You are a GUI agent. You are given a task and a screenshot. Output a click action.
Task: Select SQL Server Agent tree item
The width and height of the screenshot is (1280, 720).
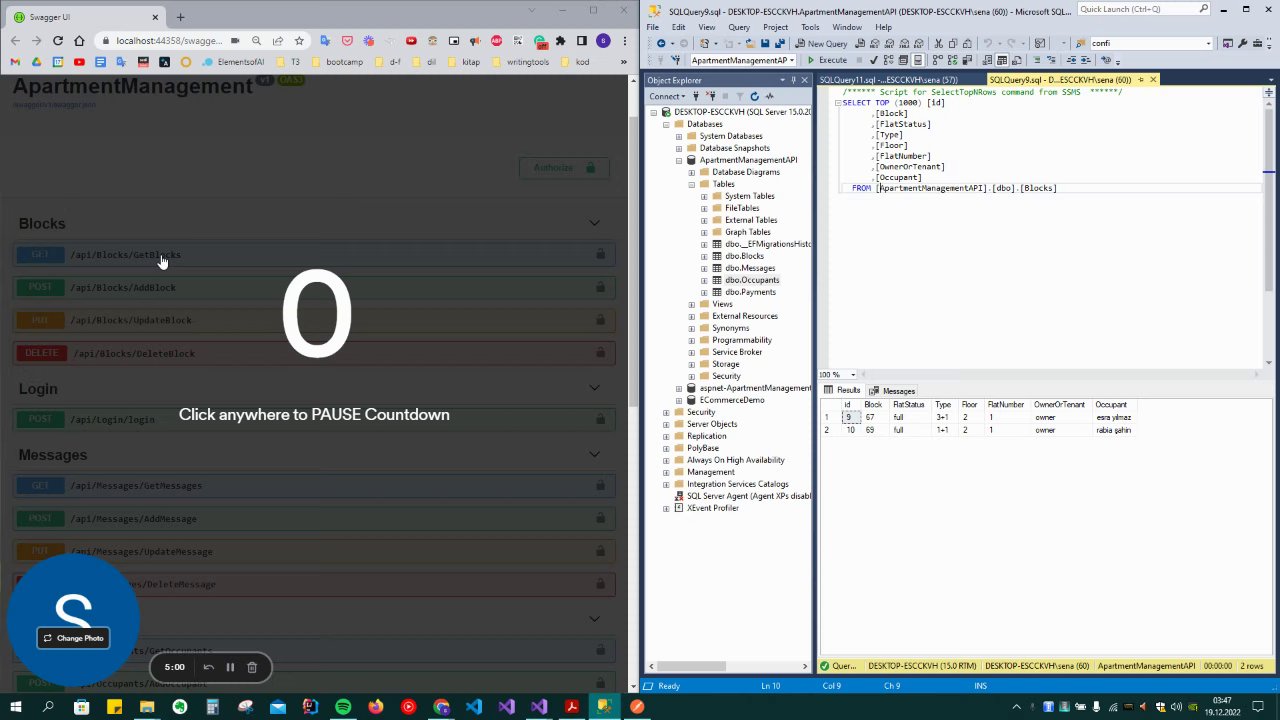pos(748,496)
